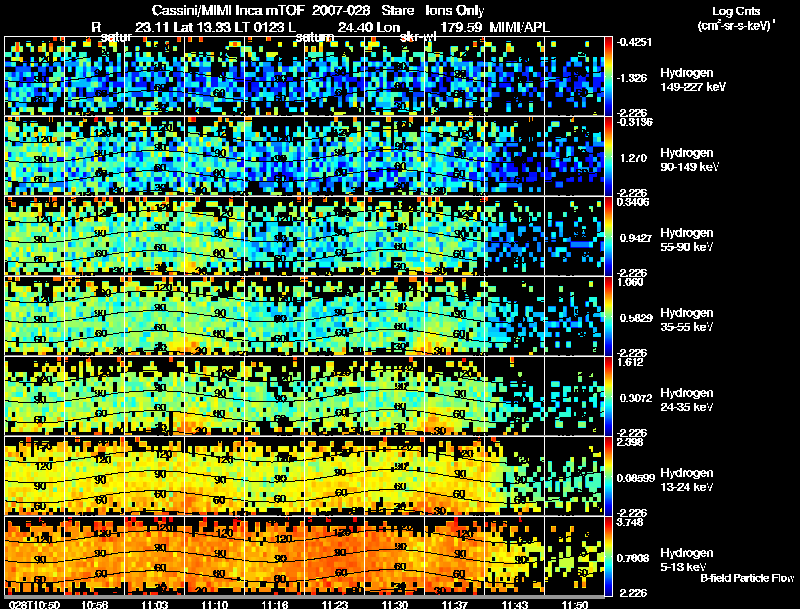Image resolution: width=800 pixels, height=609 pixels.
Task: Click the 0.3406 color scale value
Action: (x=633, y=202)
